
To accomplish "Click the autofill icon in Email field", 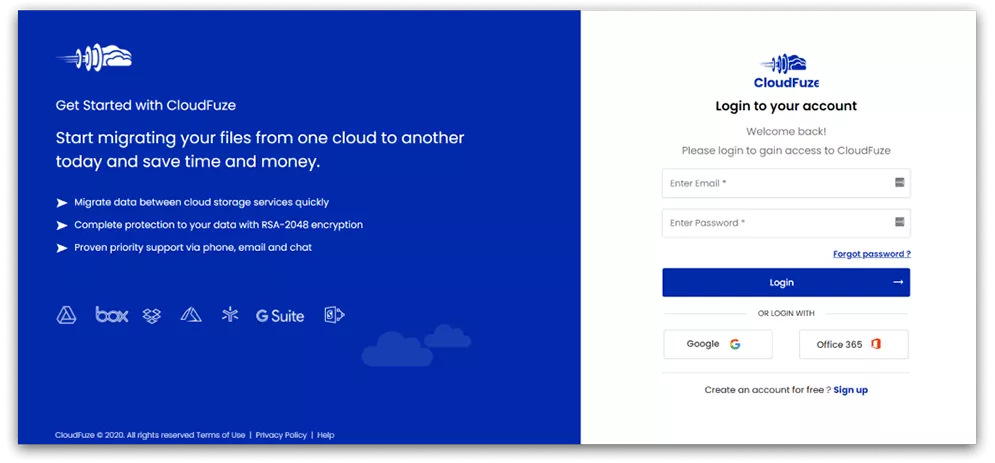I will (899, 183).
